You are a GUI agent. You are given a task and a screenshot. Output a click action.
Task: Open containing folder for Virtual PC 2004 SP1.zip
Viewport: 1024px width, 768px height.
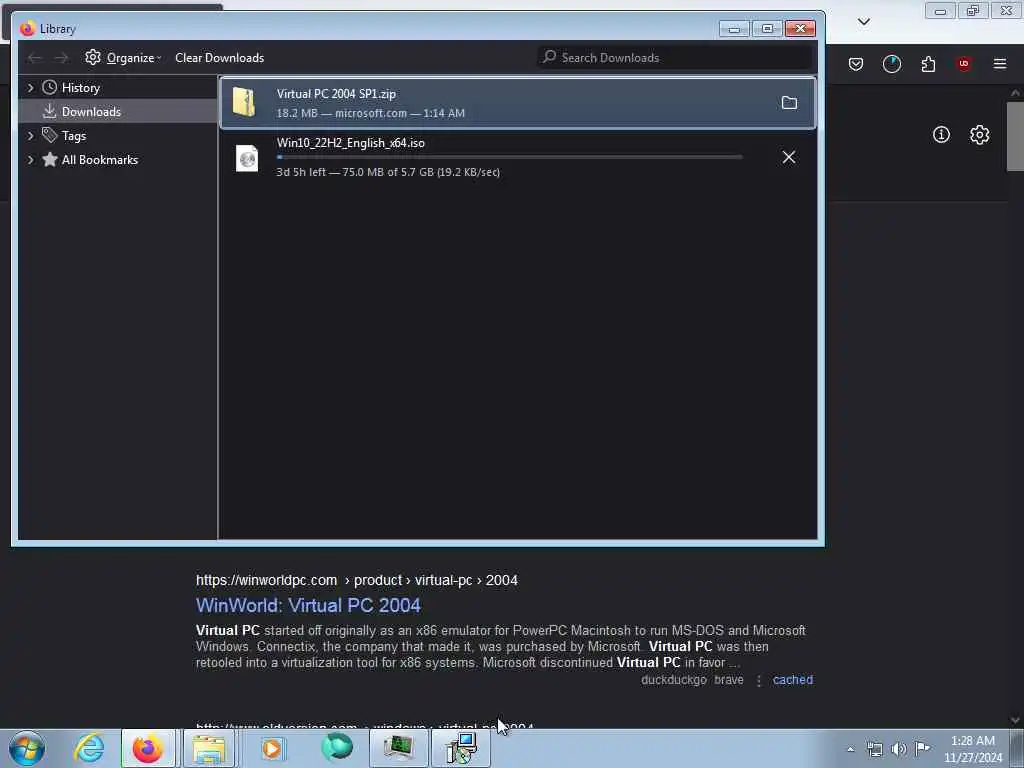789,103
